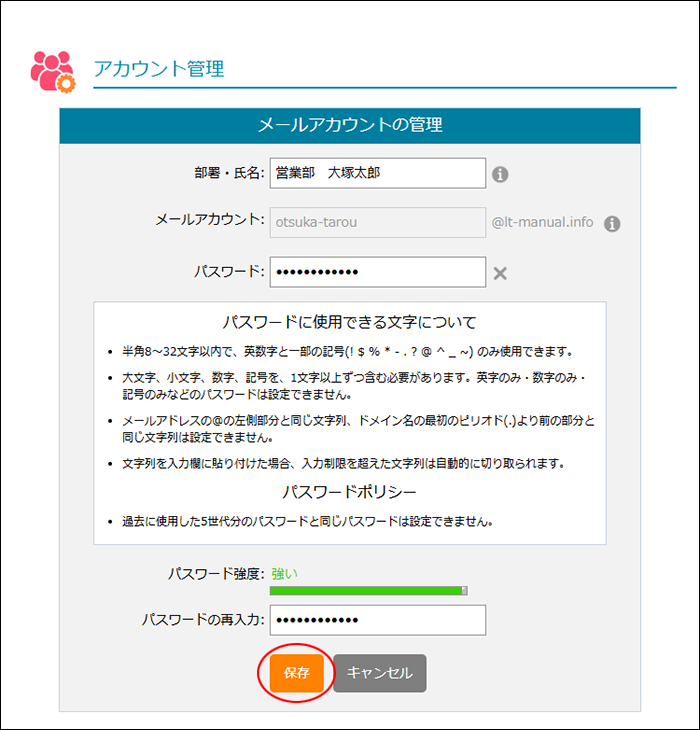The width and height of the screenshot is (700, 730).
Task: Click the メールアカウント field label
Action: point(208,222)
